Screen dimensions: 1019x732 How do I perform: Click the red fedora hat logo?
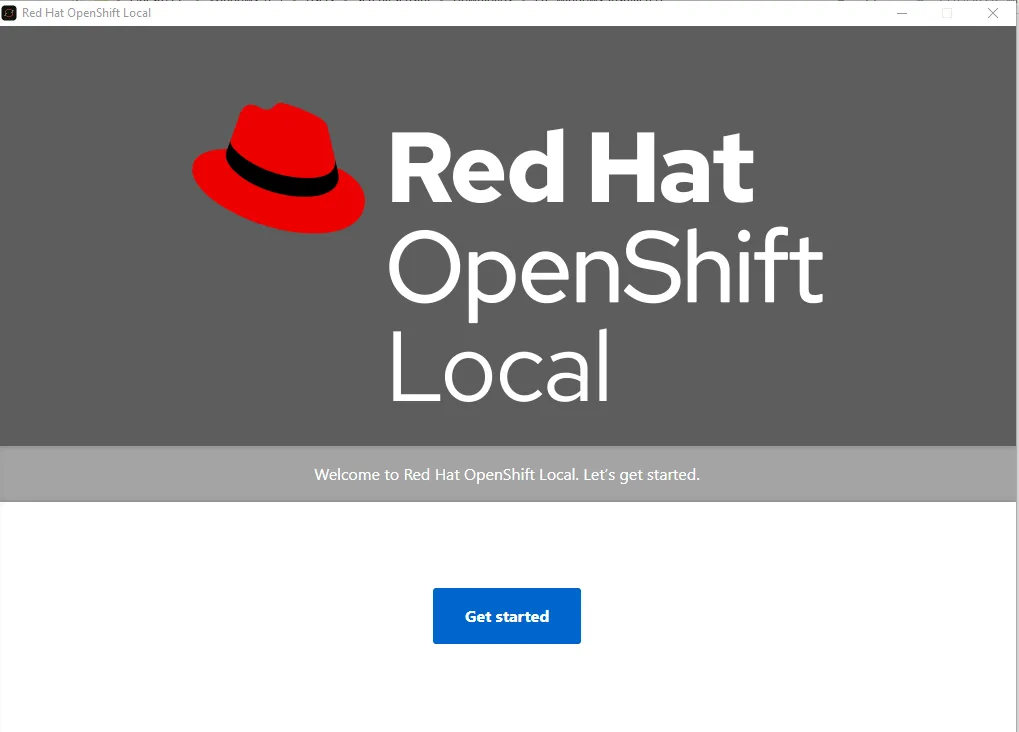[279, 168]
